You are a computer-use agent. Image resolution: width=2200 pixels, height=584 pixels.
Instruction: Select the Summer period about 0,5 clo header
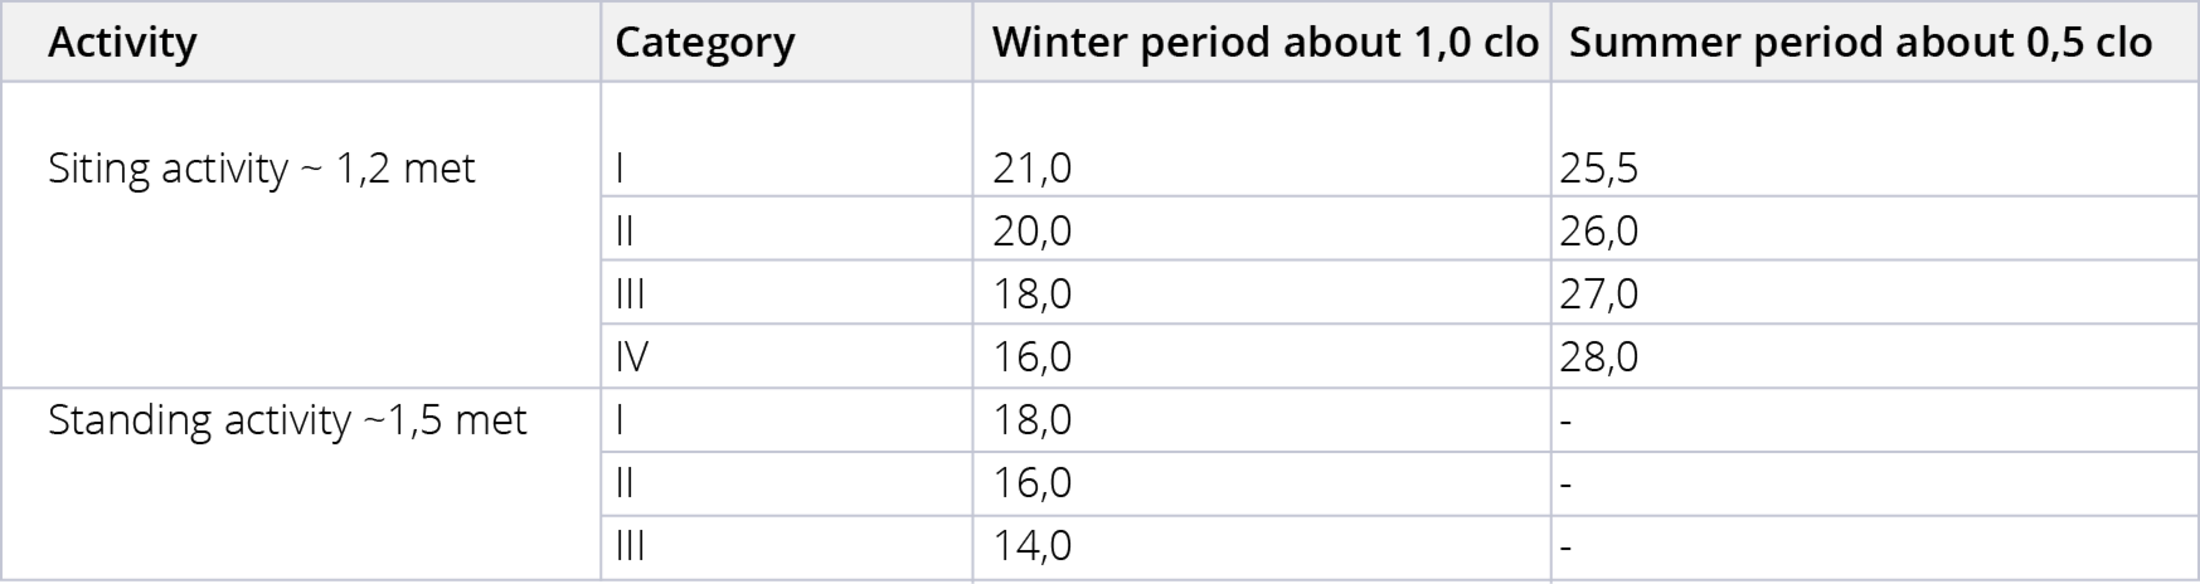[x=1875, y=42]
